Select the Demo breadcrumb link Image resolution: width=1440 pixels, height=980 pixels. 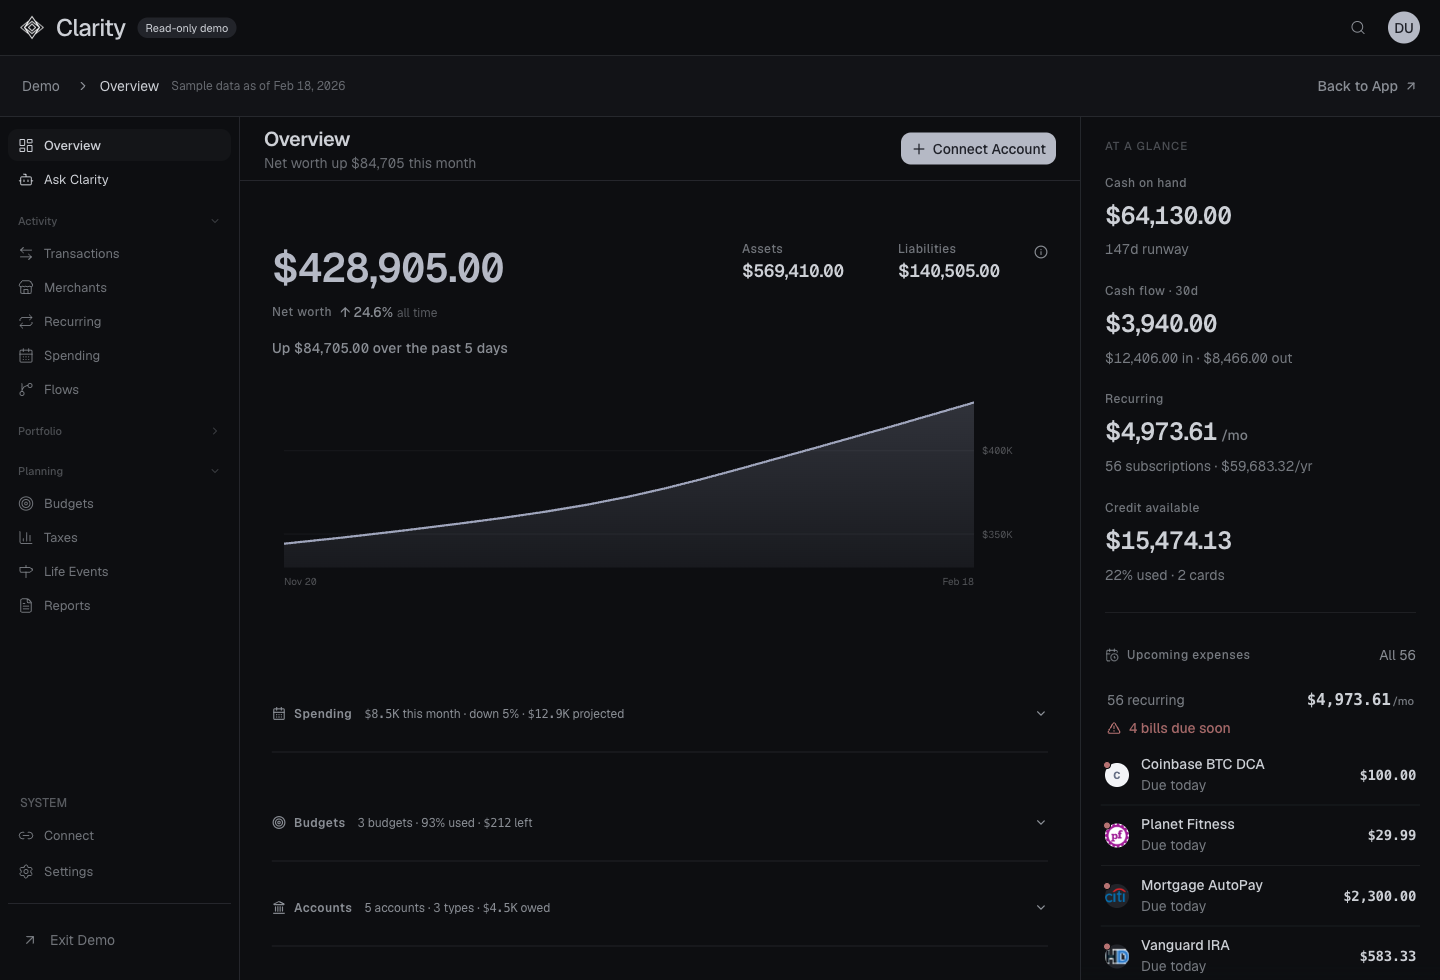[40, 86]
